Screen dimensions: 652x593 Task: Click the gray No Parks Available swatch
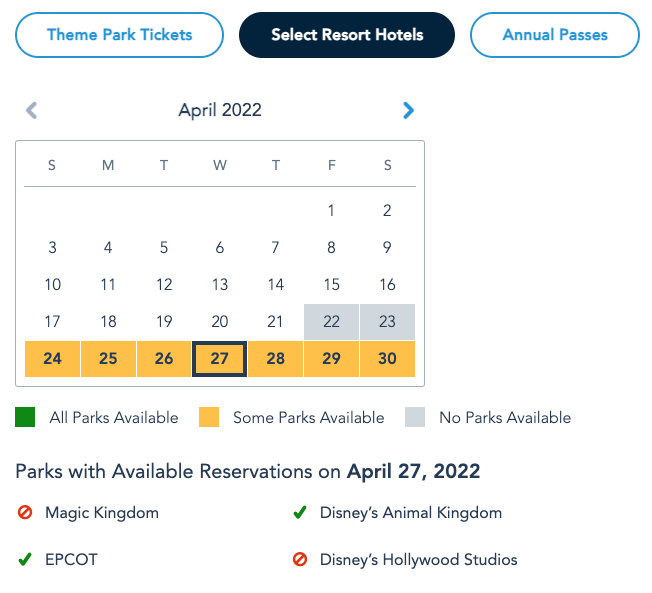coord(415,418)
